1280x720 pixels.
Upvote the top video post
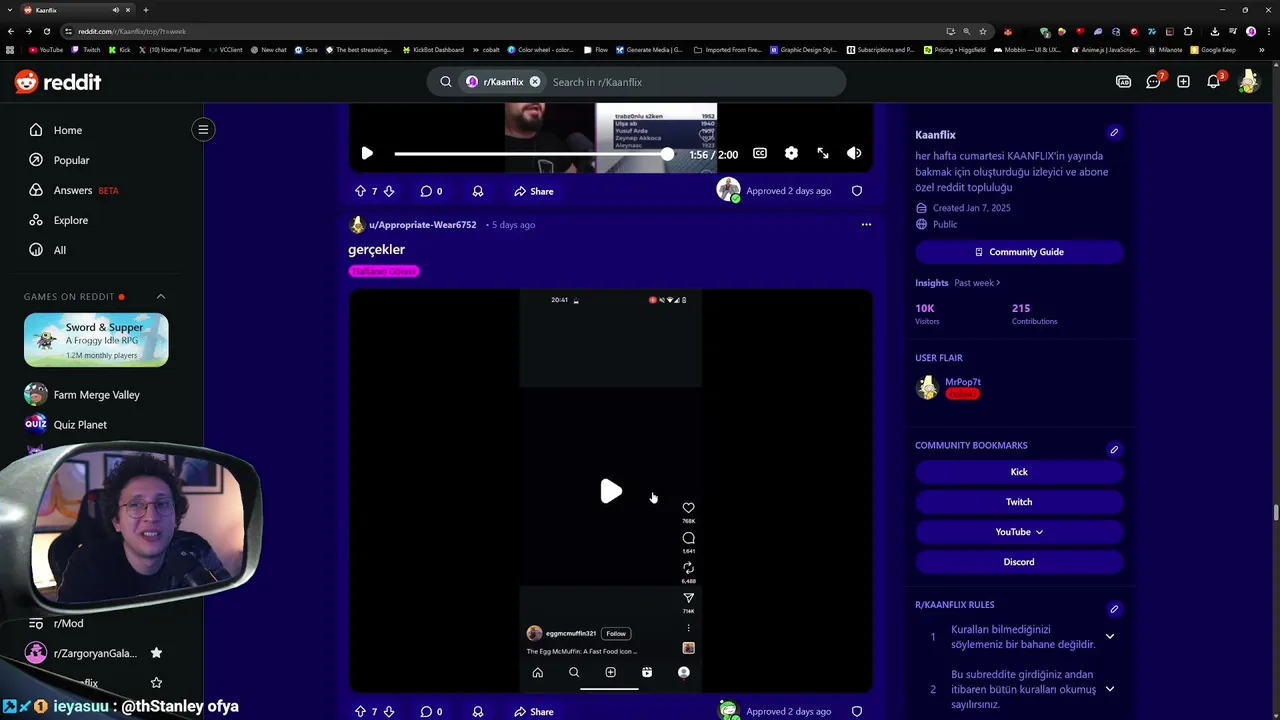[x=360, y=191]
